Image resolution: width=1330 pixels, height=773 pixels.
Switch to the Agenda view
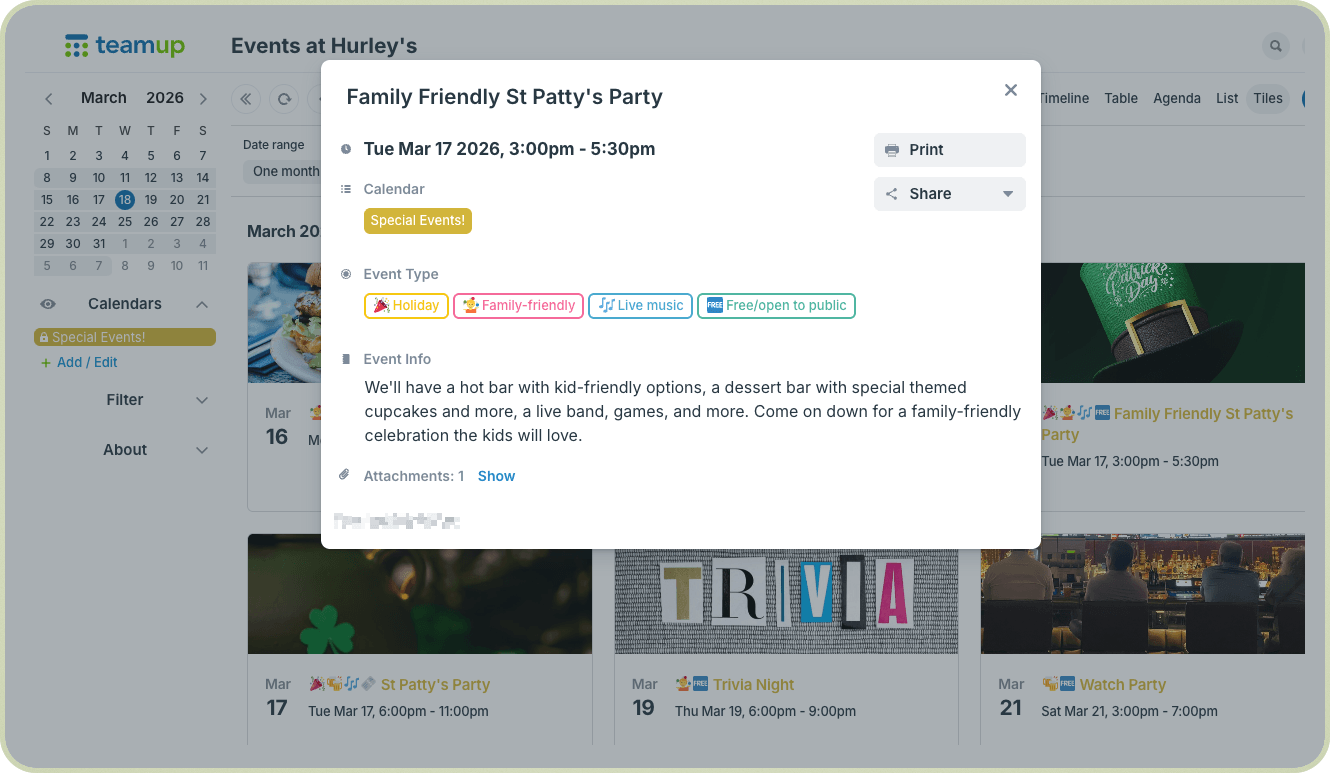pyautogui.click(x=1176, y=98)
